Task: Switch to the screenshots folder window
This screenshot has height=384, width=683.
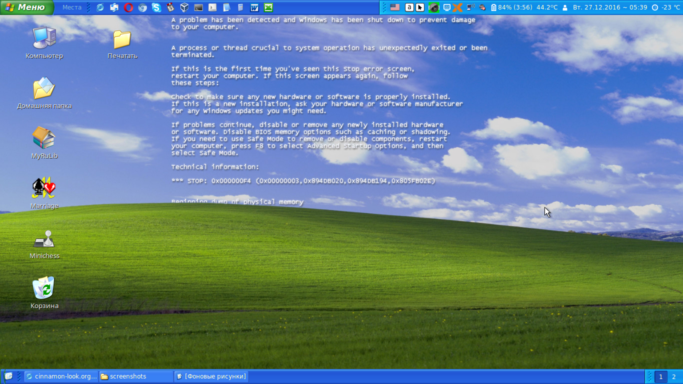Action: pos(135,376)
